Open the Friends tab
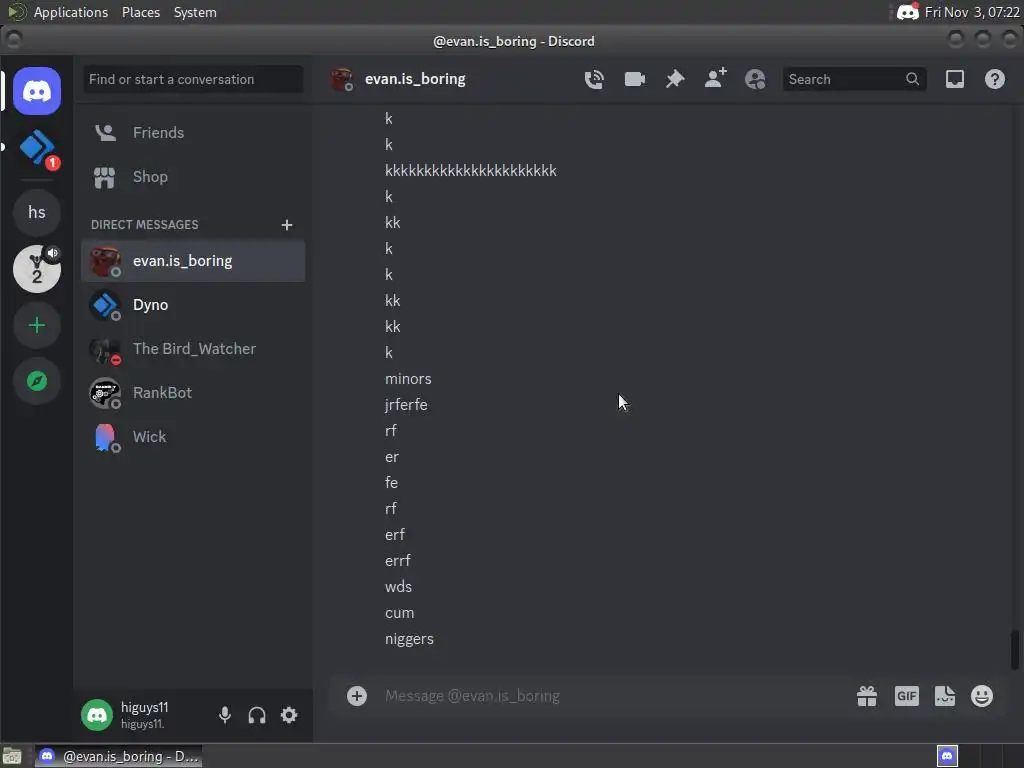The width and height of the screenshot is (1024, 768). click(x=193, y=133)
